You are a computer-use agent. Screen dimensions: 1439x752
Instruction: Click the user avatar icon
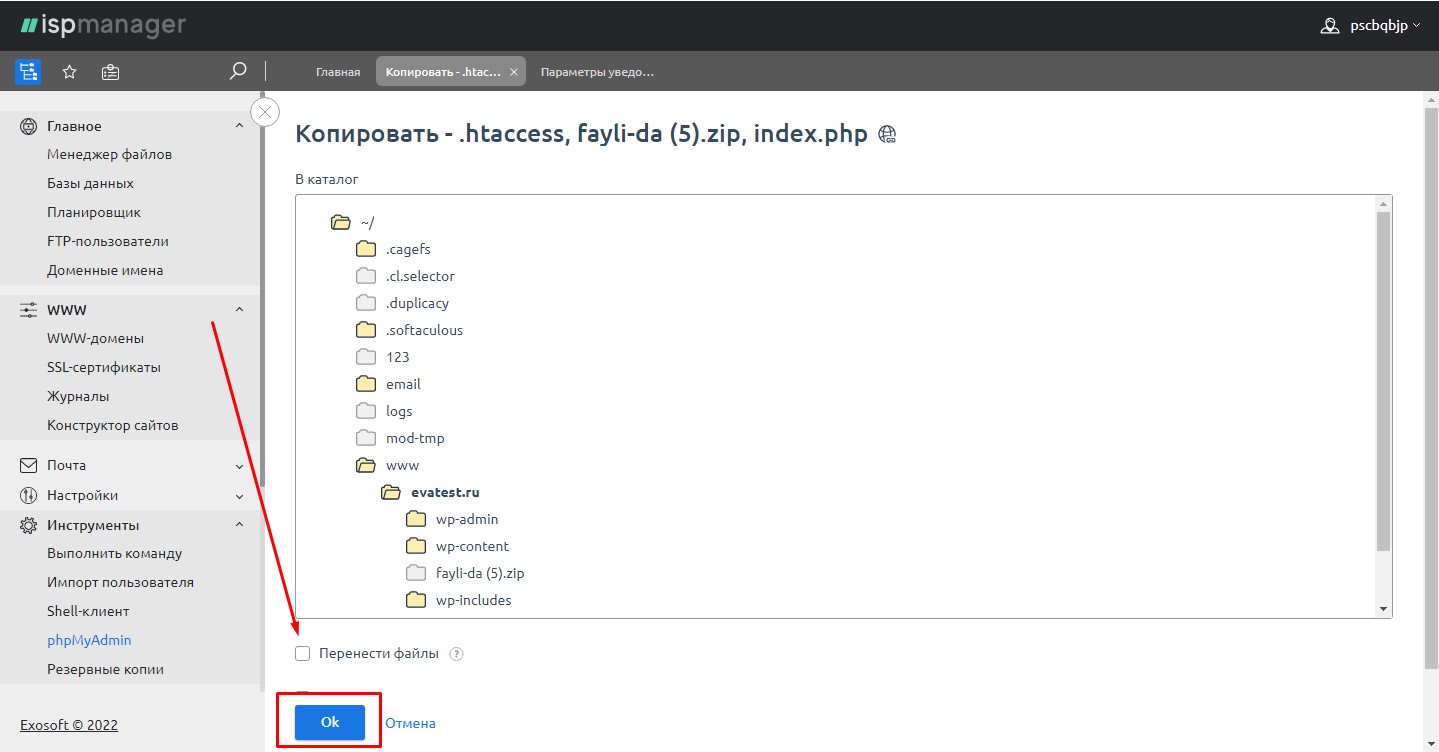[1329, 26]
